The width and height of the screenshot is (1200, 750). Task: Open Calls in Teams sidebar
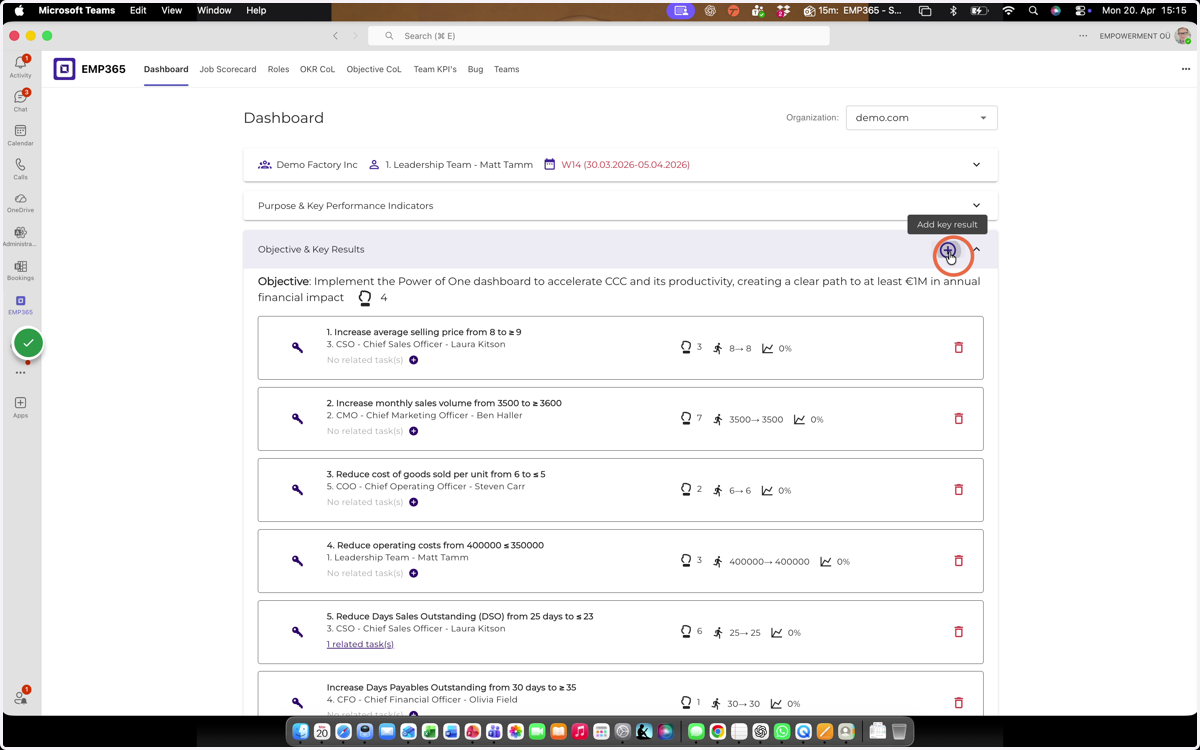click(x=20, y=168)
